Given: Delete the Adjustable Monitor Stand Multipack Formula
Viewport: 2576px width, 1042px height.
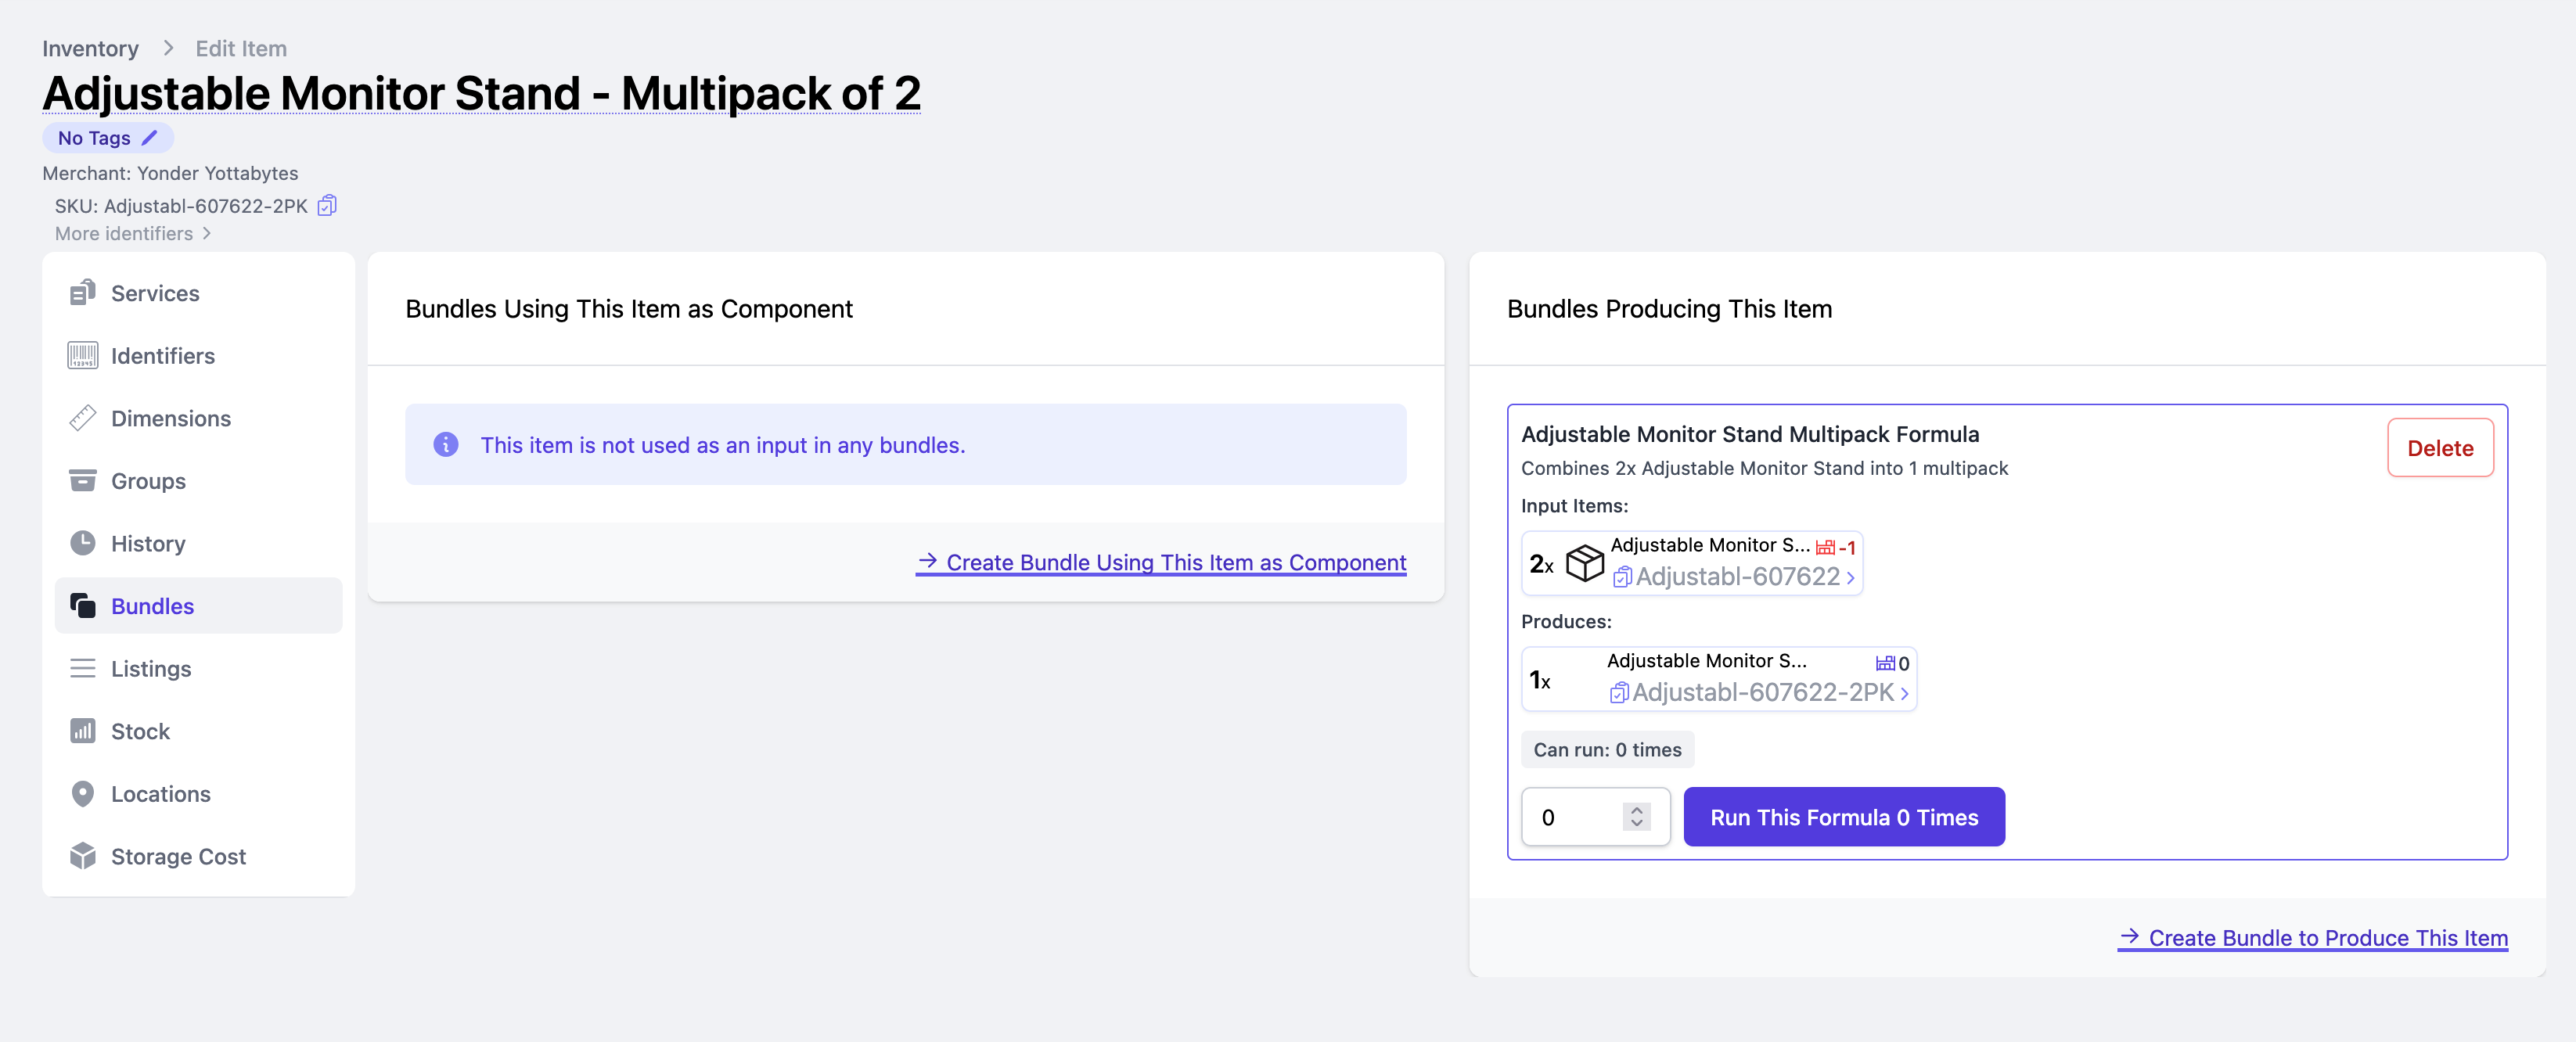Looking at the screenshot, I should pos(2439,448).
